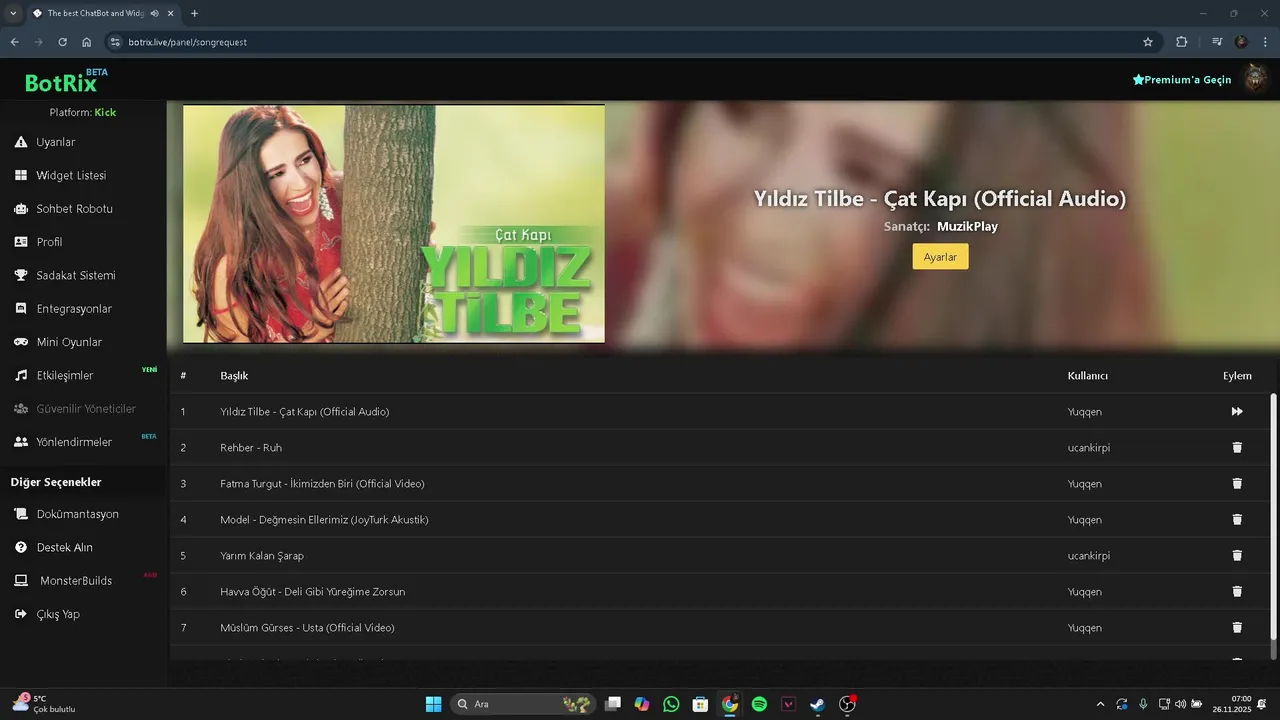The height and width of the screenshot is (720, 1280).
Task: Open Chrome profile avatar
Action: 1241,42
